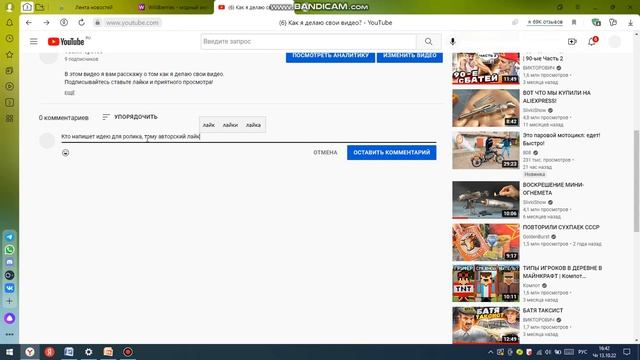Open Bandicam recorder on the taskbar
This screenshot has height=360, width=640.
pos(127,352)
